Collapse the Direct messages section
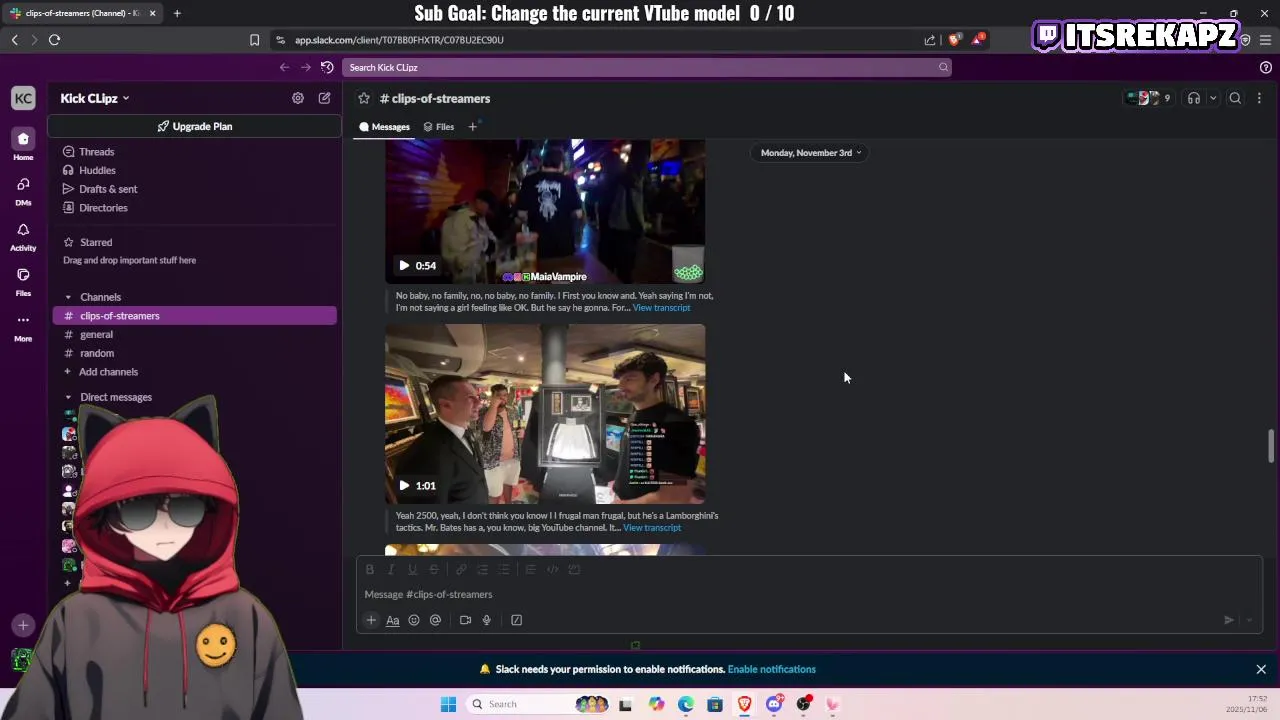This screenshot has height=720, width=1280. point(68,397)
